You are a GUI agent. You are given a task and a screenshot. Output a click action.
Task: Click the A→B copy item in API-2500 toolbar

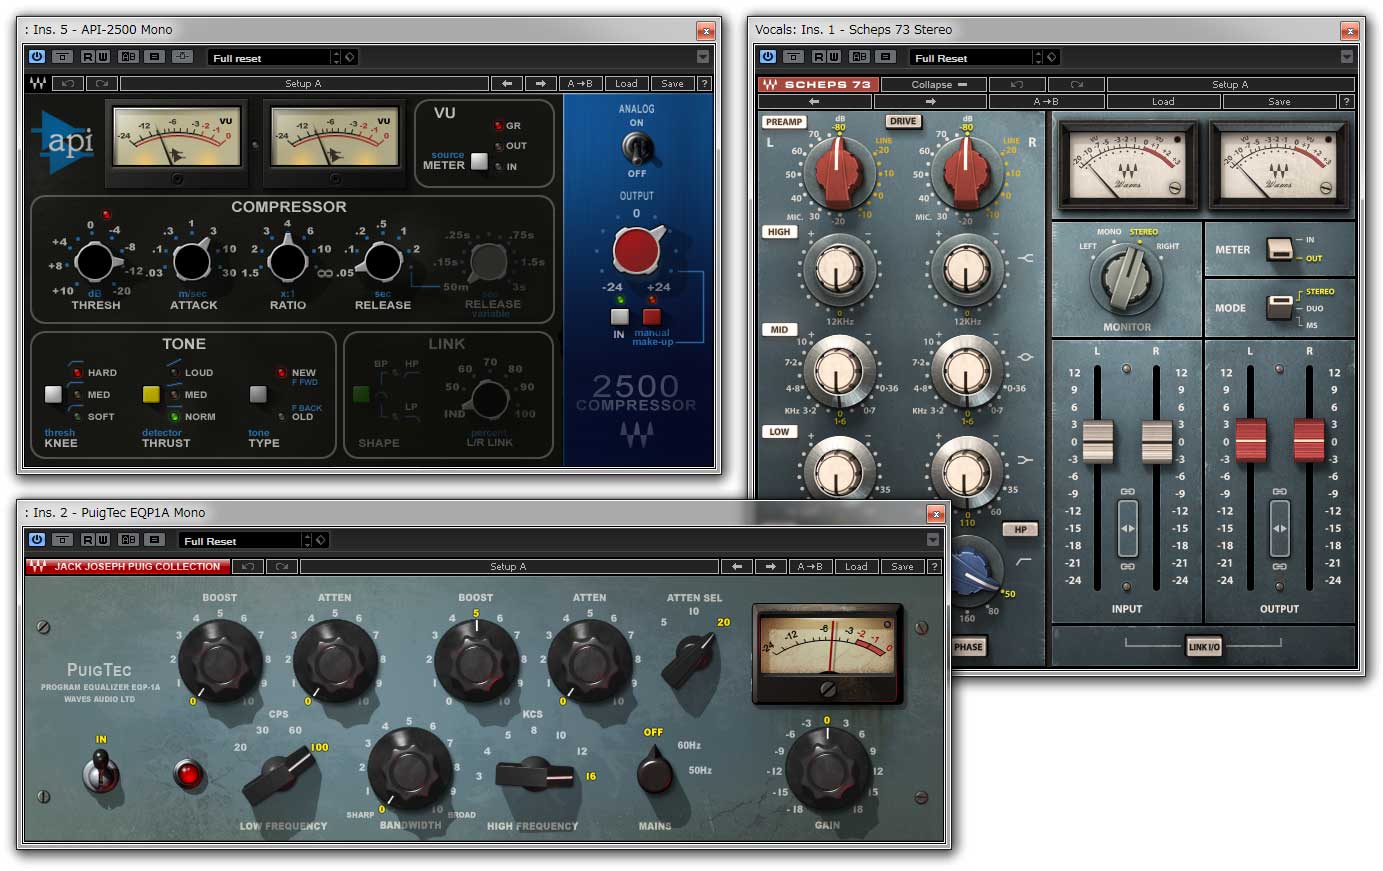pos(579,84)
